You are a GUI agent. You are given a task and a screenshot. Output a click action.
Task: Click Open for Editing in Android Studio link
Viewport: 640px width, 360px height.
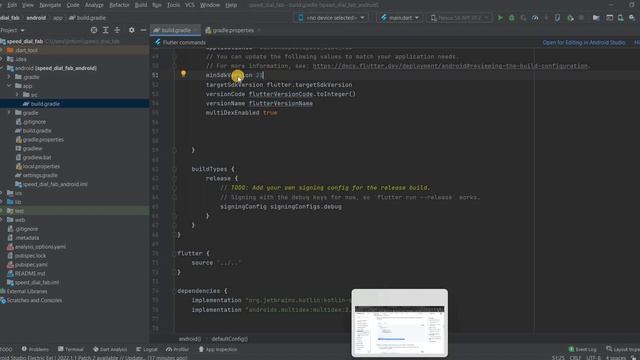click(x=584, y=42)
